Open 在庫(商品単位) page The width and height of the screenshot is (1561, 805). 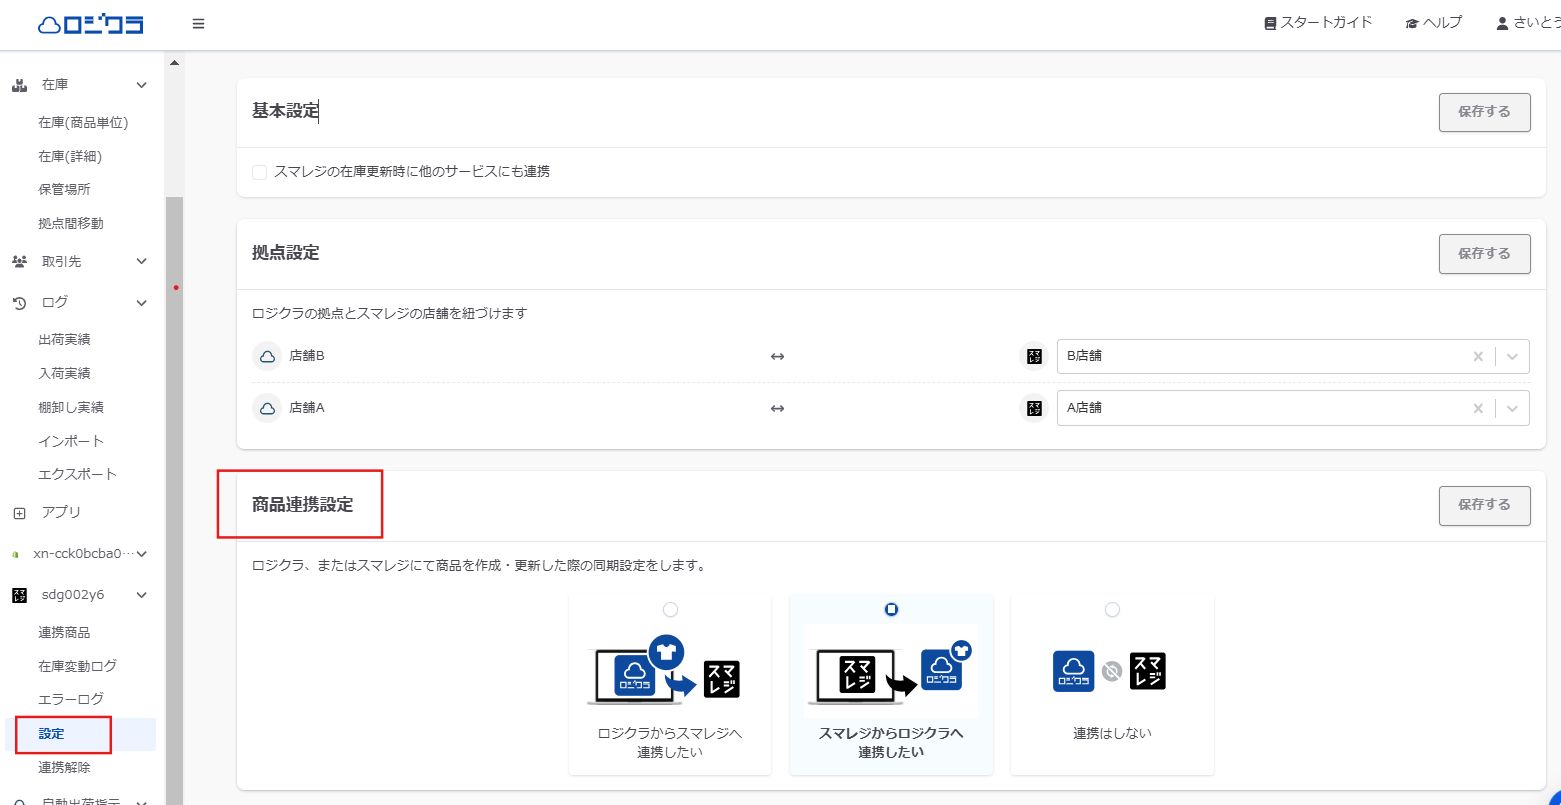[83, 123]
